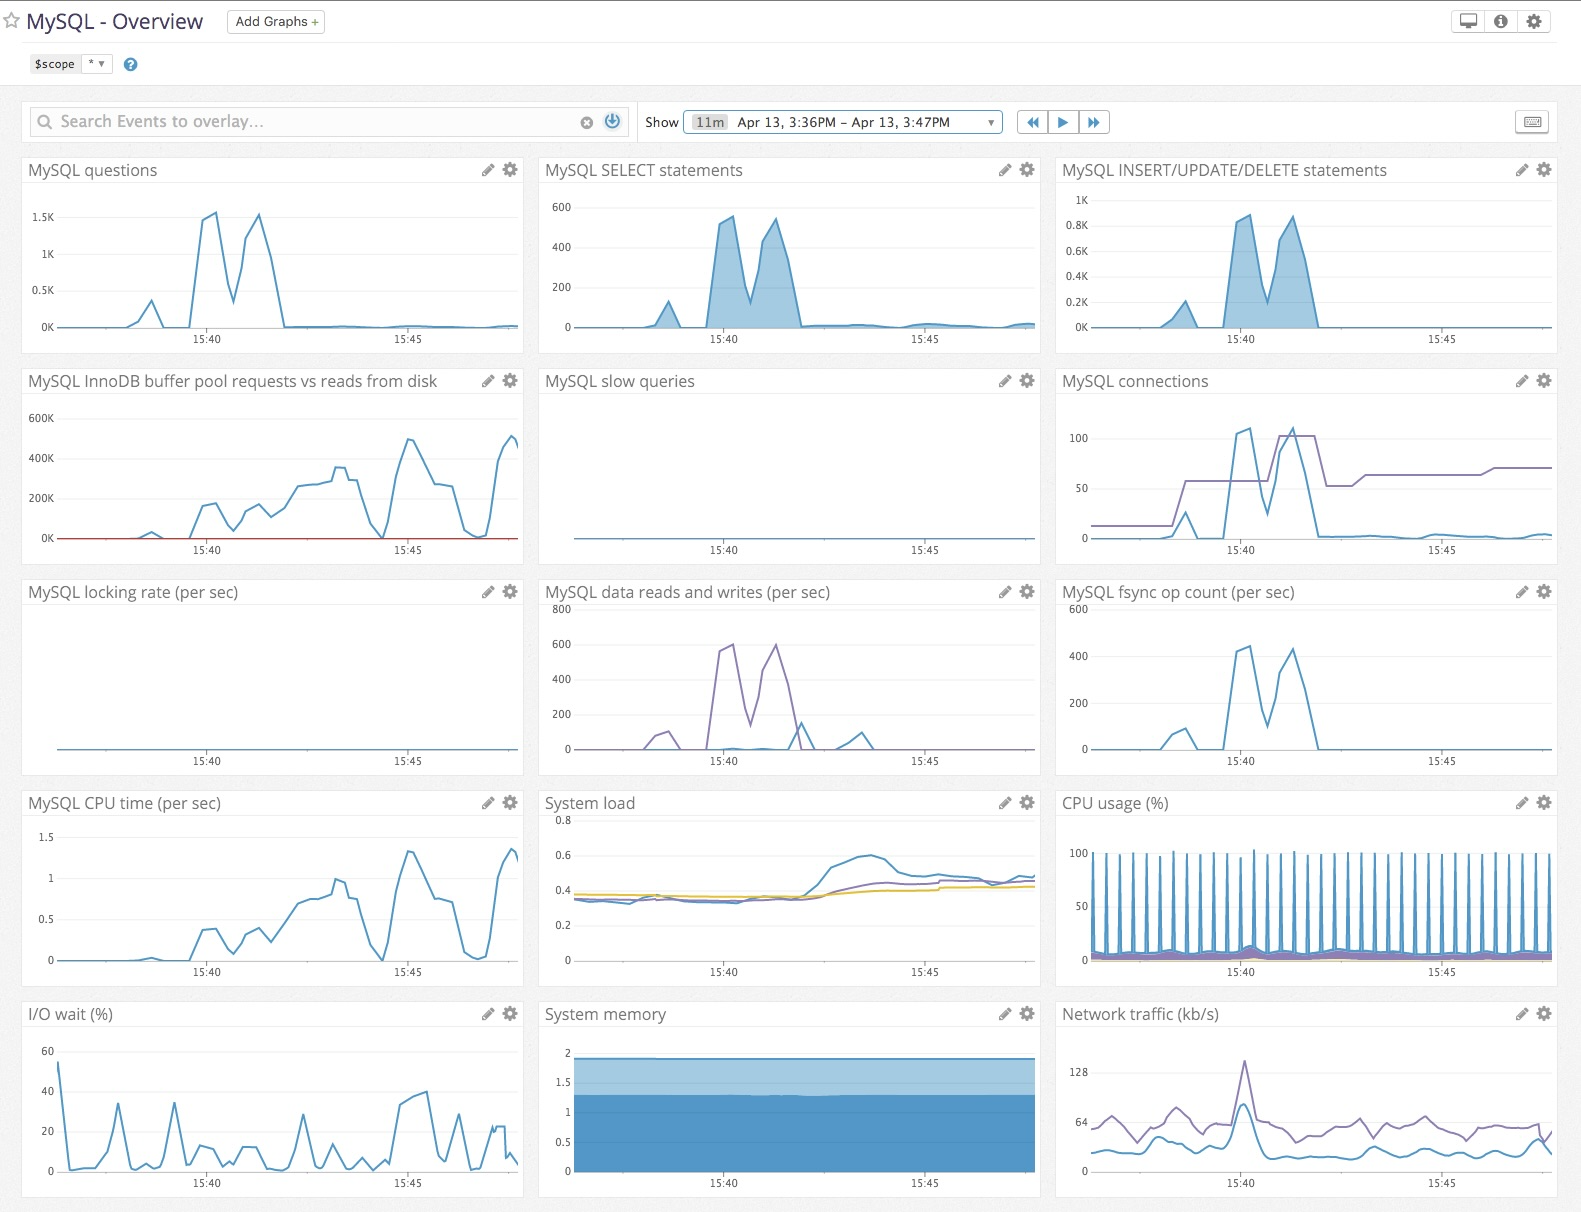Edit the CPU usage (%) graph
Viewport: 1581px width, 1212px height.
tap(1522, 803)
